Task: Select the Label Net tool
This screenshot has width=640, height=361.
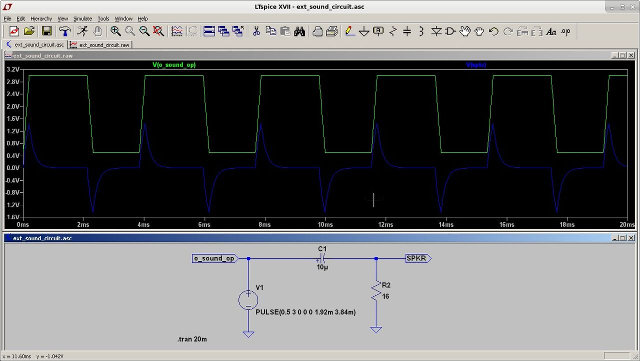Action: click(x=378, y=31)
